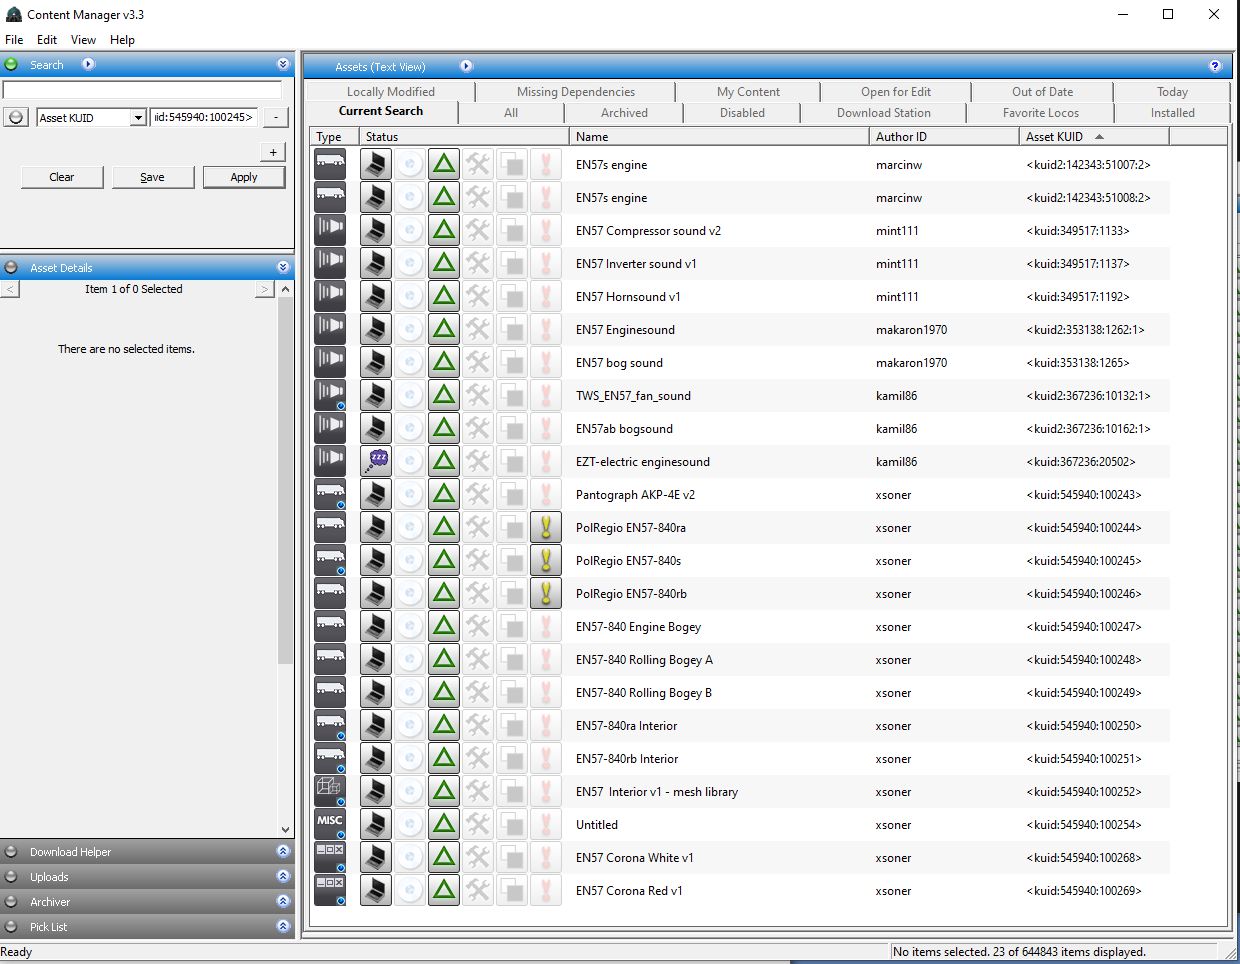The width and height of the screenshot is (1240, 964).
Task: Toggle the round filter button beside Asset KUID
Action: tap(16, 117)
